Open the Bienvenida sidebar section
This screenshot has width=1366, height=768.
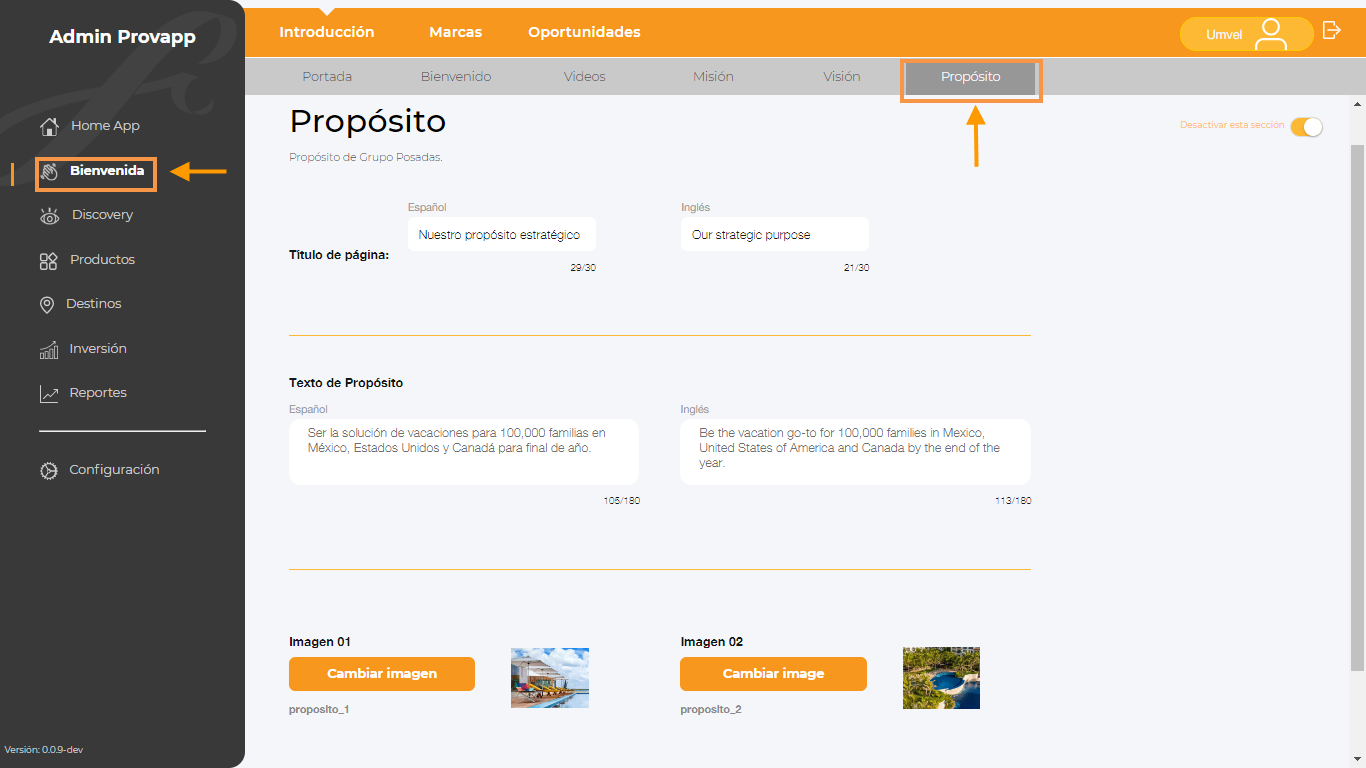pyautogui.click(x=107, y=171)
